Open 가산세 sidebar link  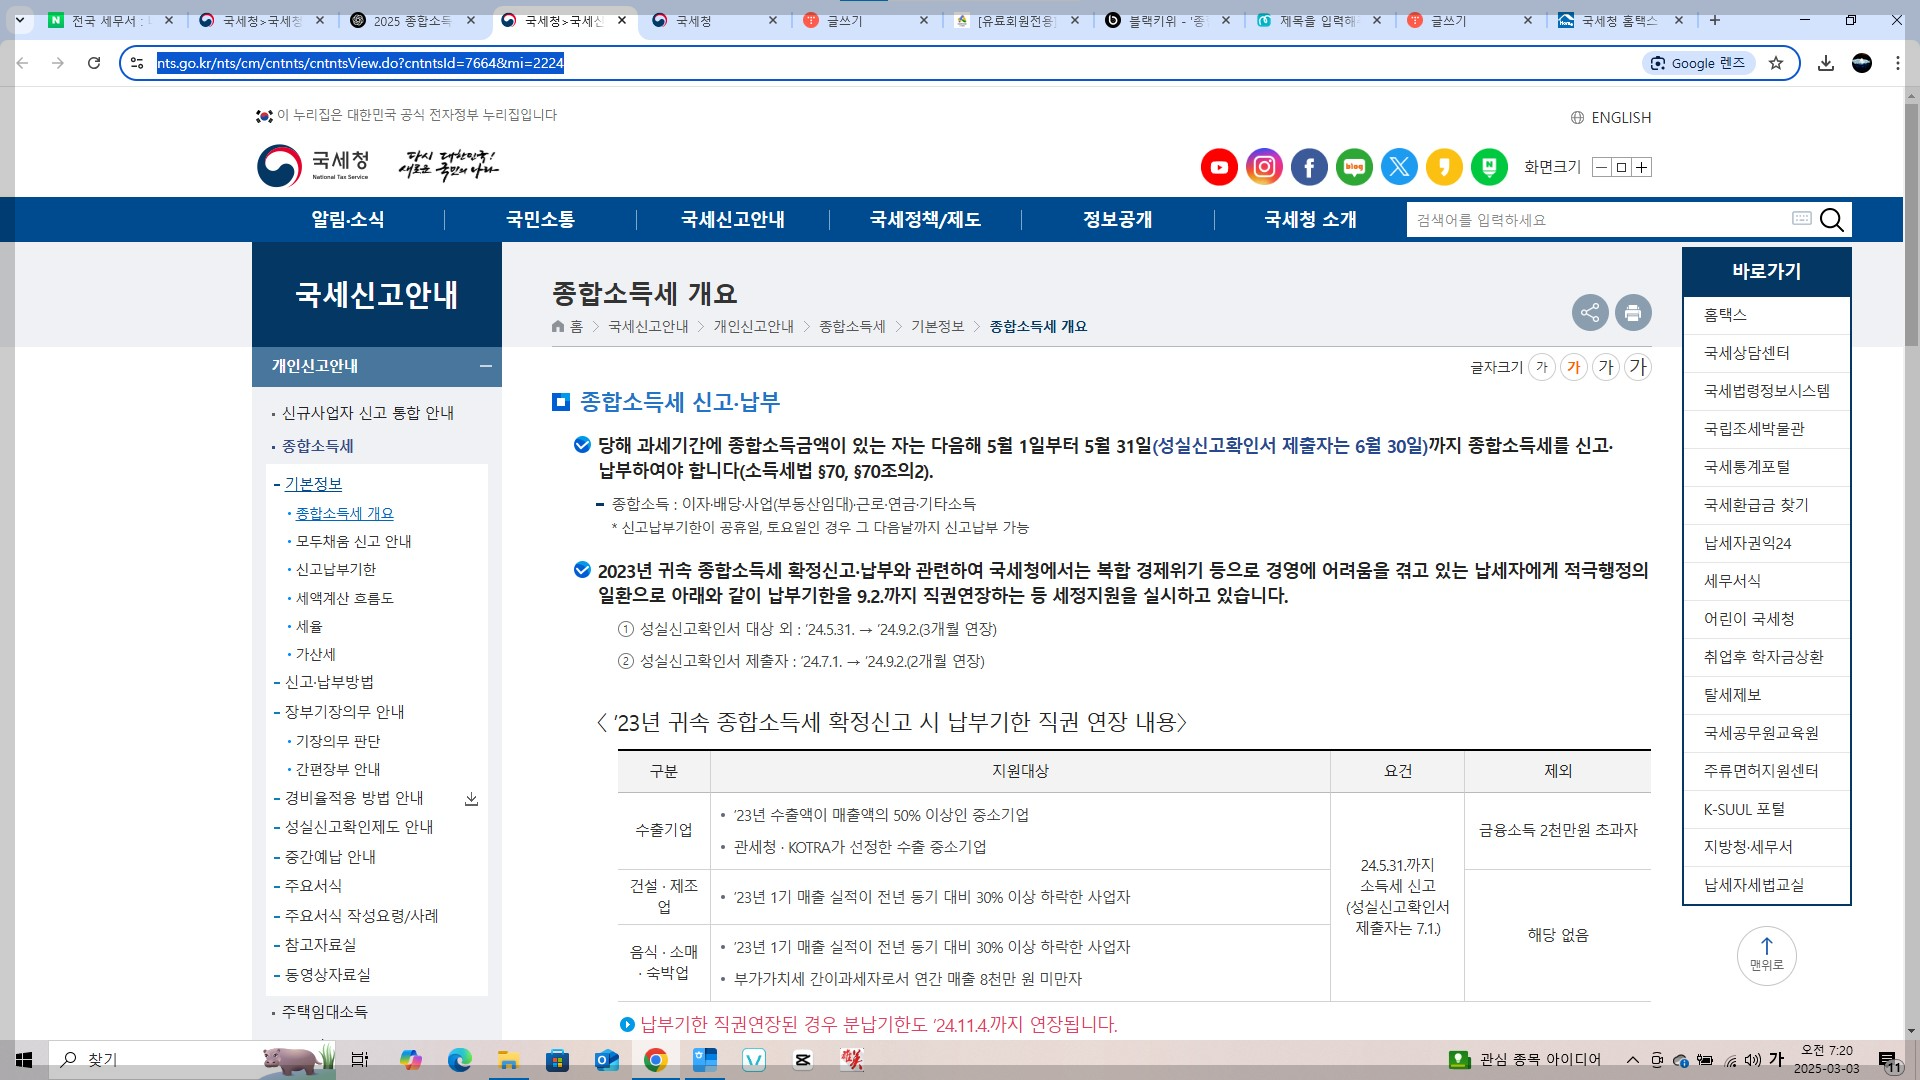pyautogui.click(x=315, y=654)
